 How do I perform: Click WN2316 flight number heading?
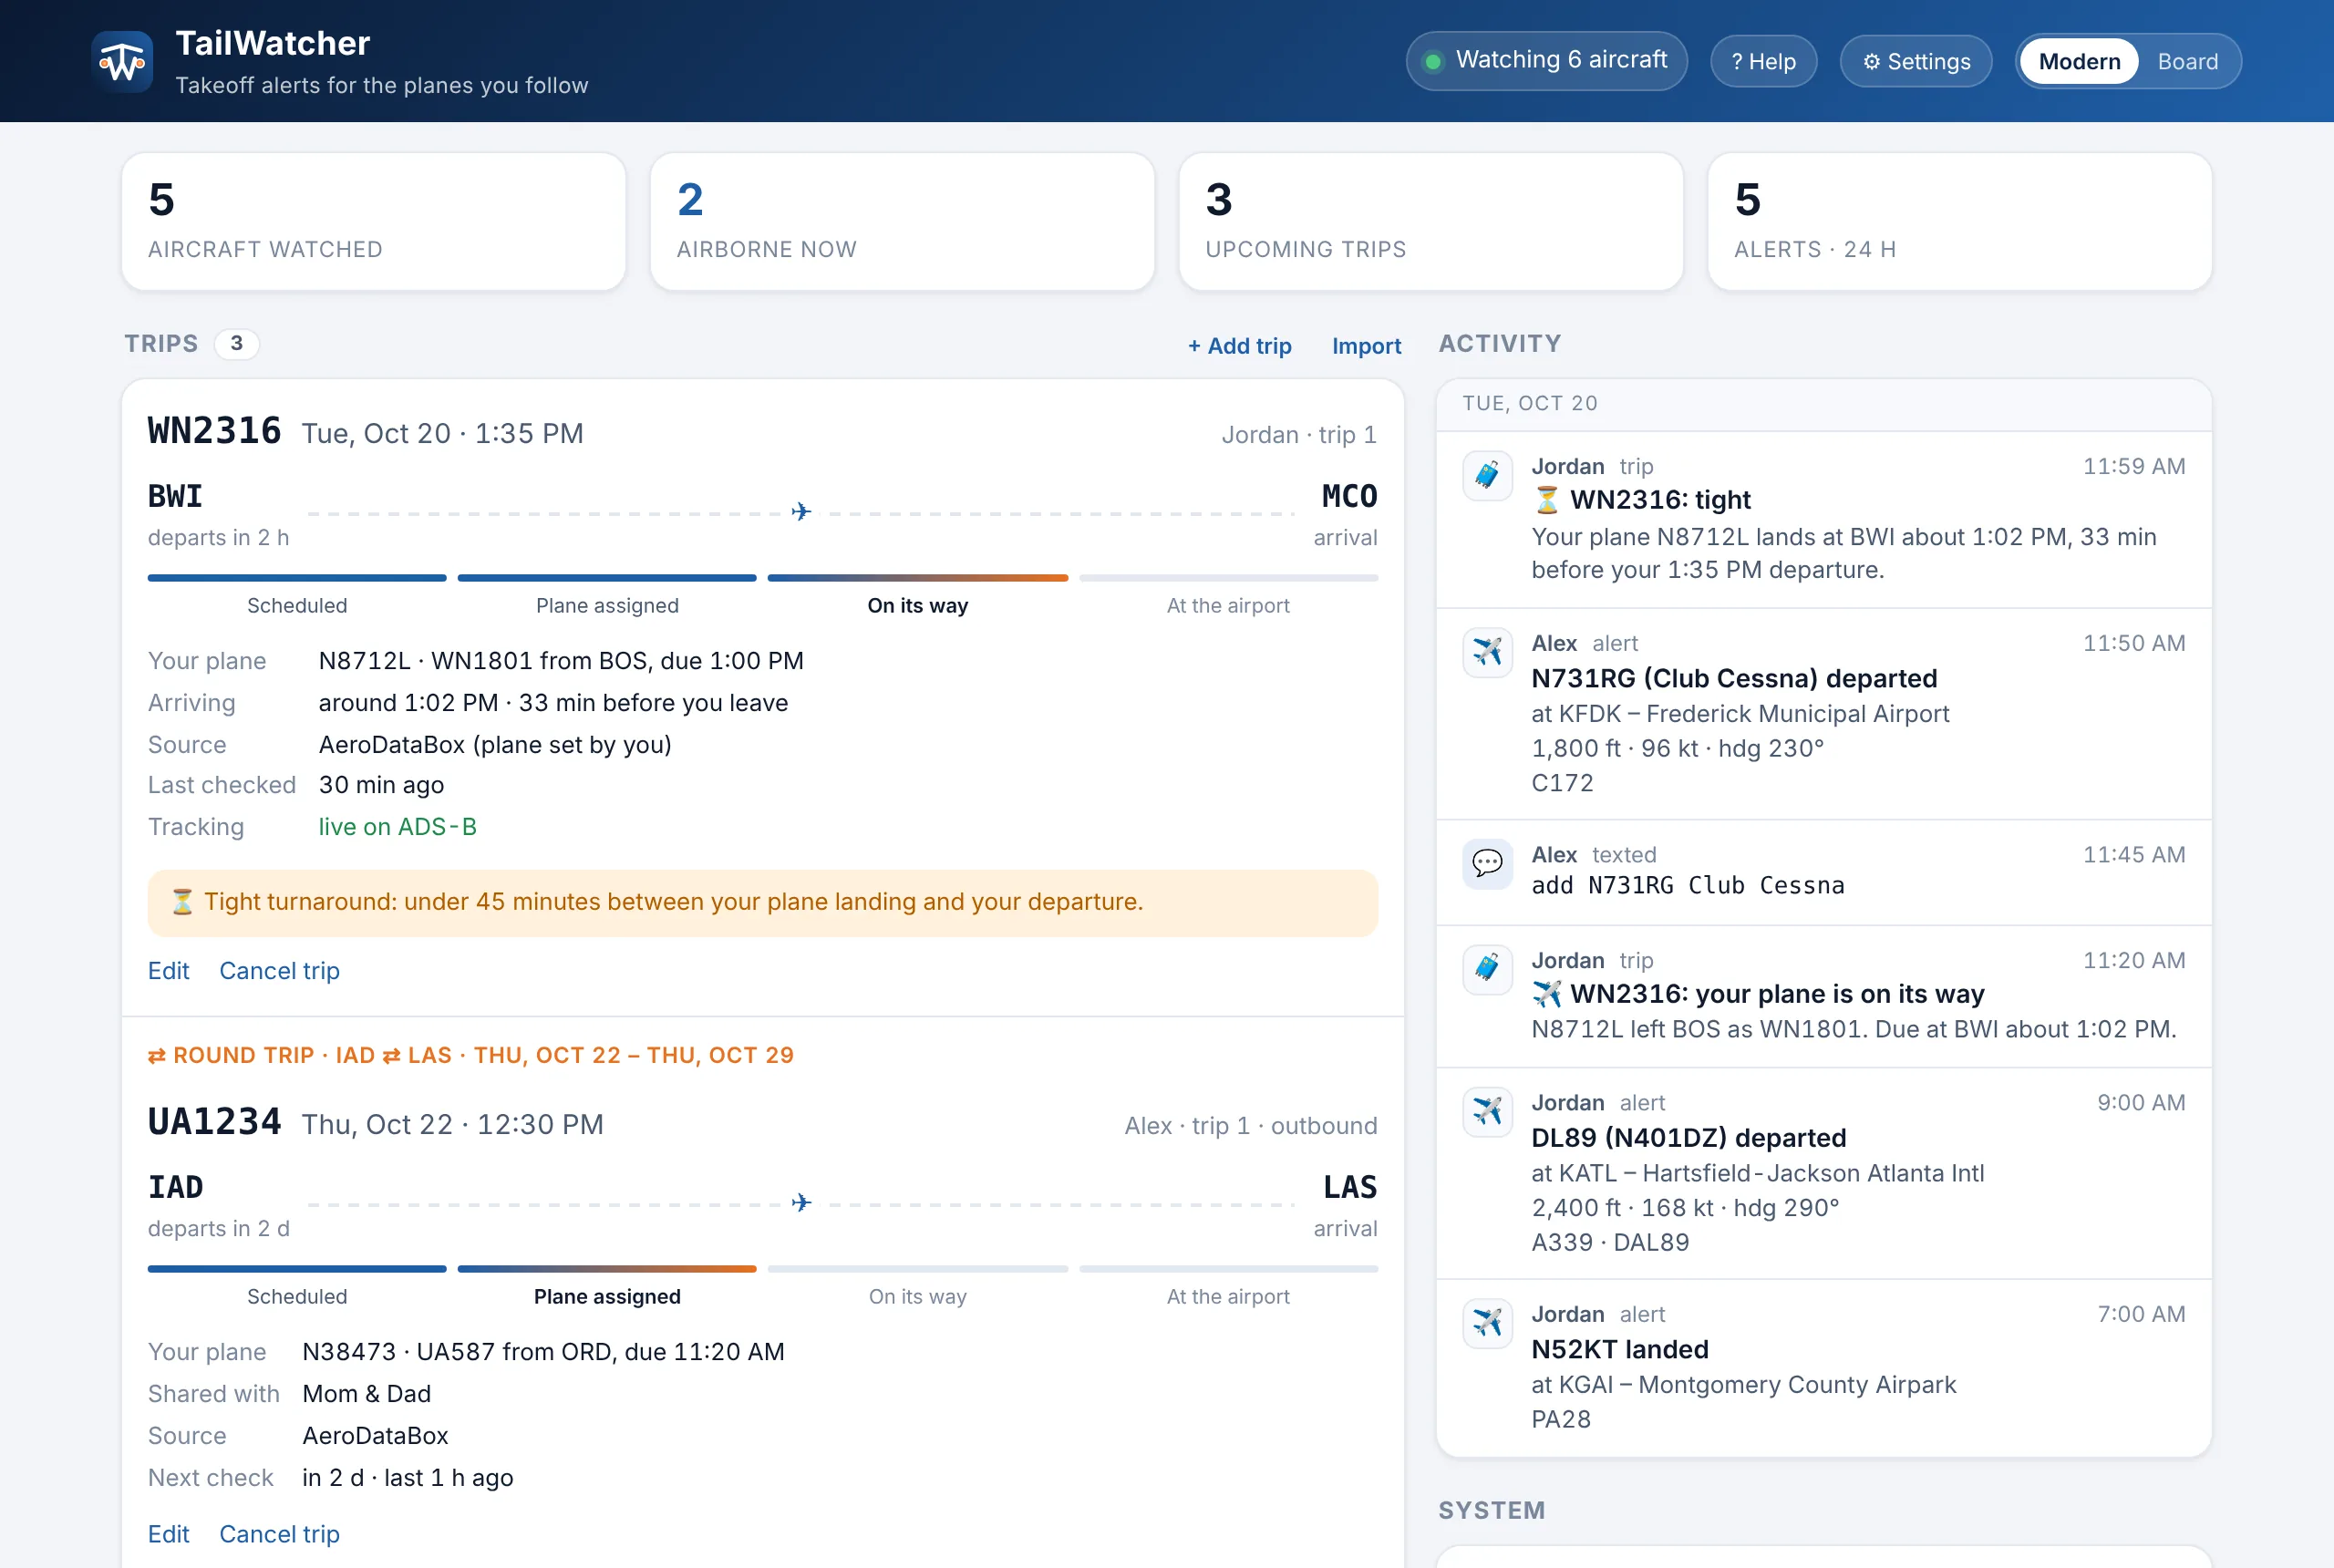click(x=214, y=432)
